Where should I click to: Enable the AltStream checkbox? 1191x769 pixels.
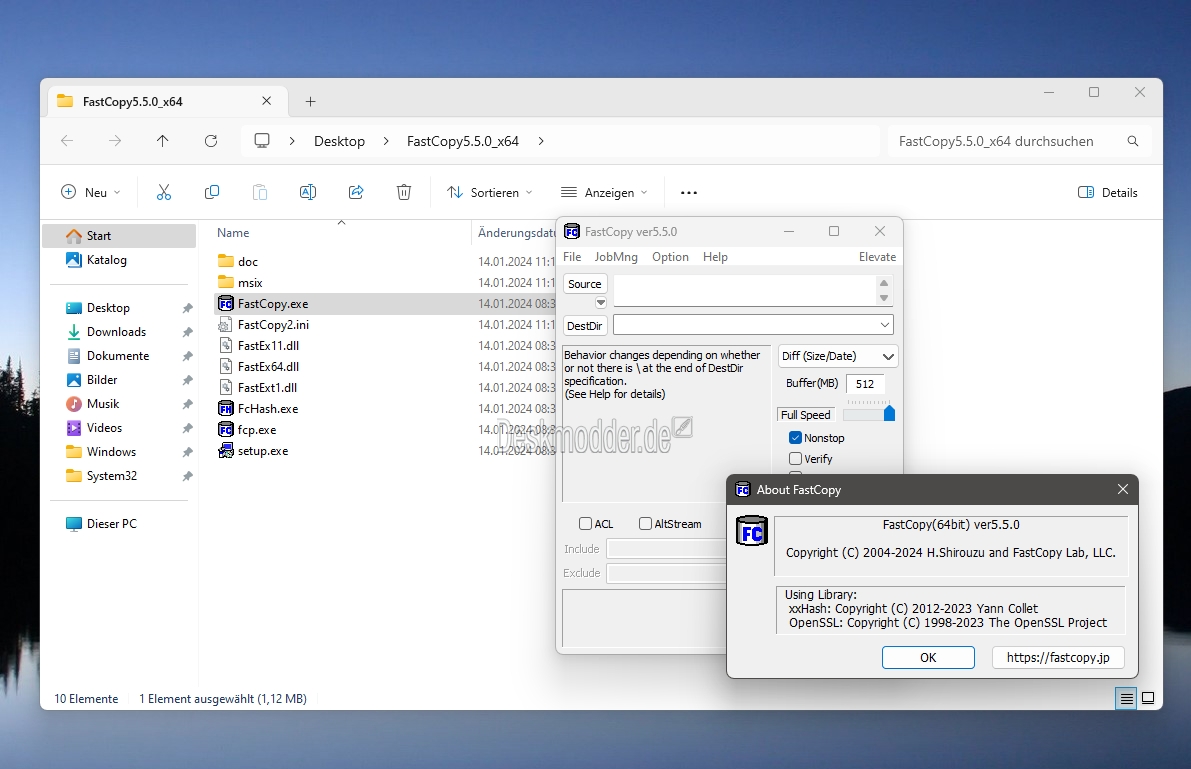pyautogui.click(x=645, y=524)
